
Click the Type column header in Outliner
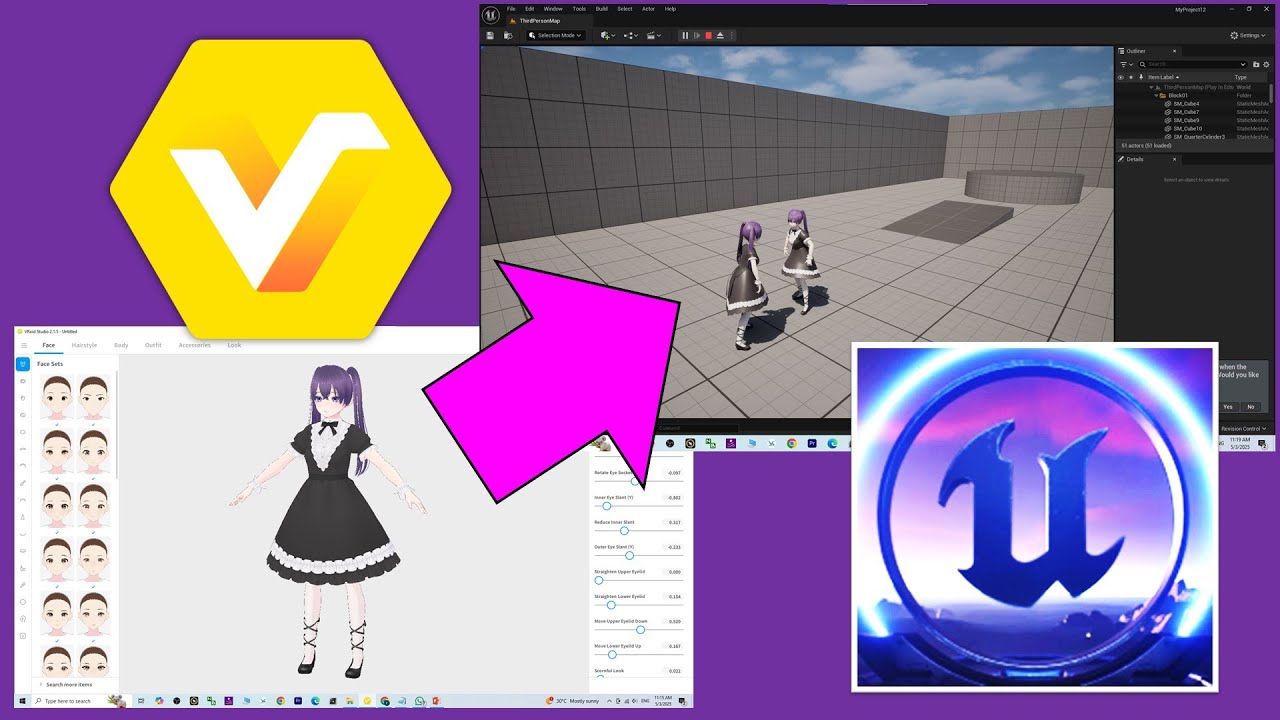(1241, 77)
